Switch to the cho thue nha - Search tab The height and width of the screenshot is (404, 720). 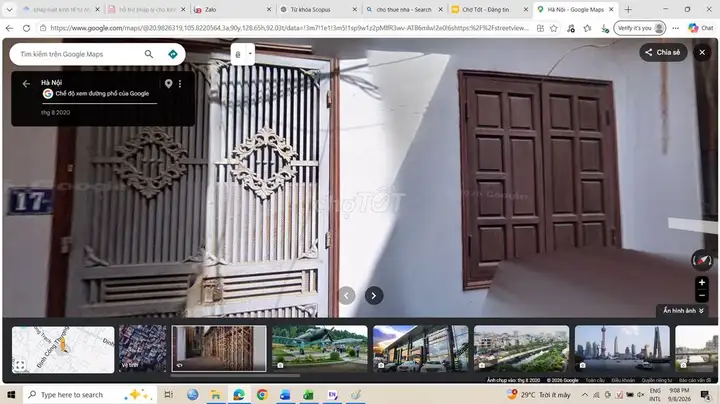pyautogui.click(x=403, y=9)
